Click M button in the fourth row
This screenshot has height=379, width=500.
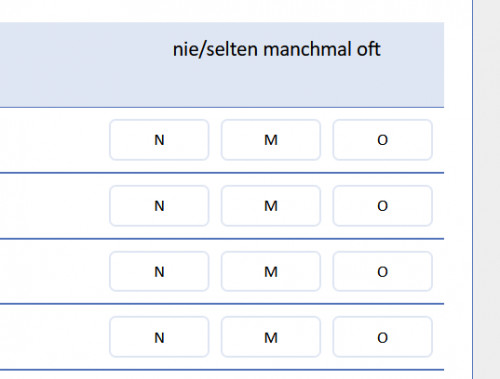tap(271, 337)
